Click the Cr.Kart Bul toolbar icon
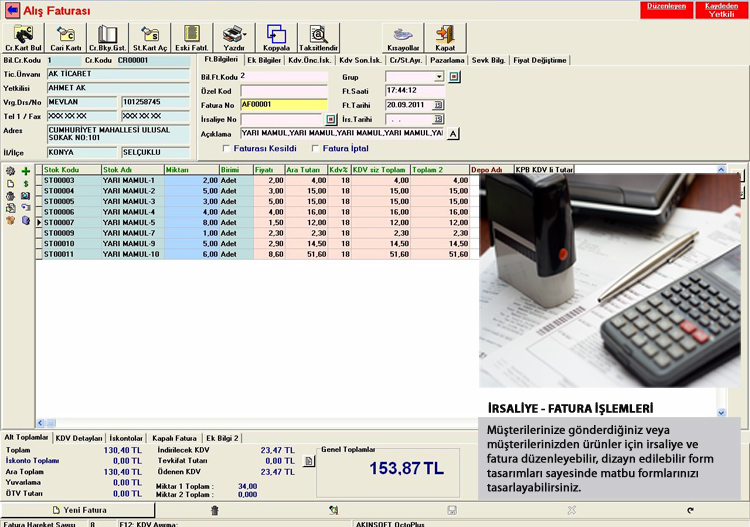This screenshot has width=750, height=527. [23, 37]
